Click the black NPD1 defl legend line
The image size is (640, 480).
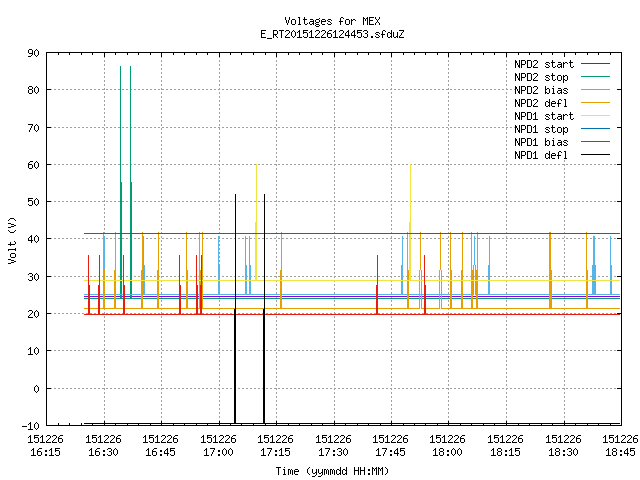[x=595, y=155]
